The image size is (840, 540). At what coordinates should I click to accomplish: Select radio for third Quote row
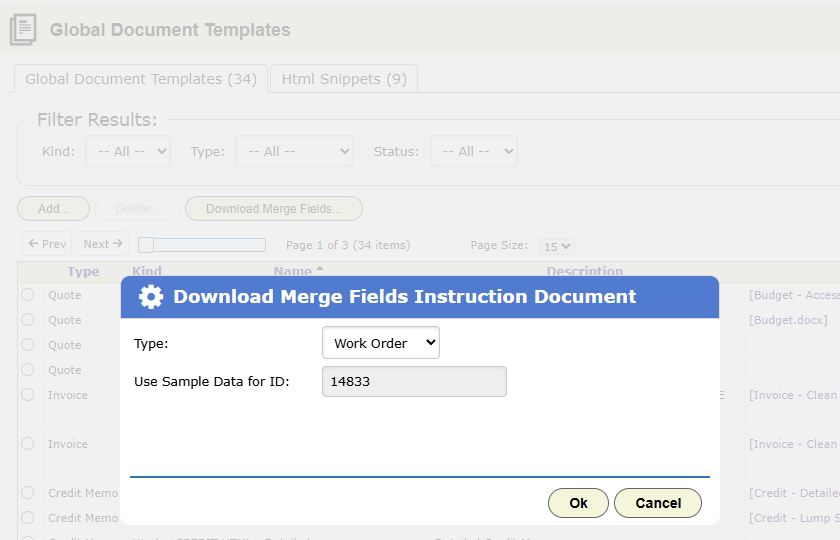(28, 344)
